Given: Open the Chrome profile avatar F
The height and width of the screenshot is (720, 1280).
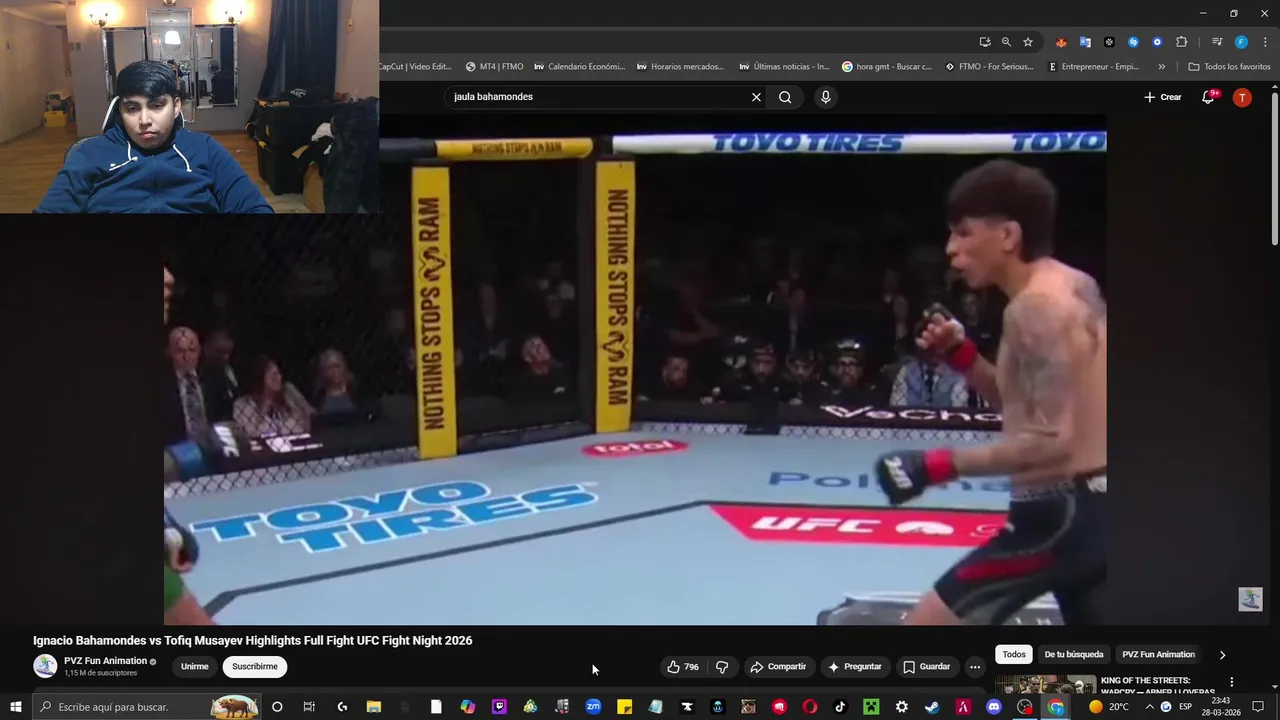Looking at the screenshot, I should tap(1241, 42).
